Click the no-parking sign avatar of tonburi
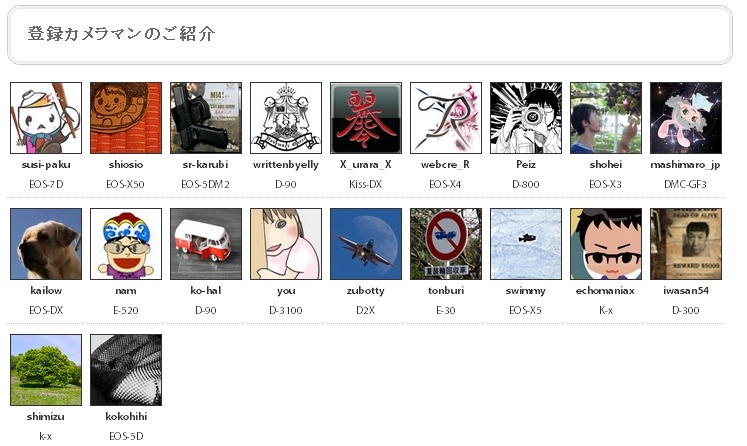This screenshot has width=747, height=446. point(446,243)
